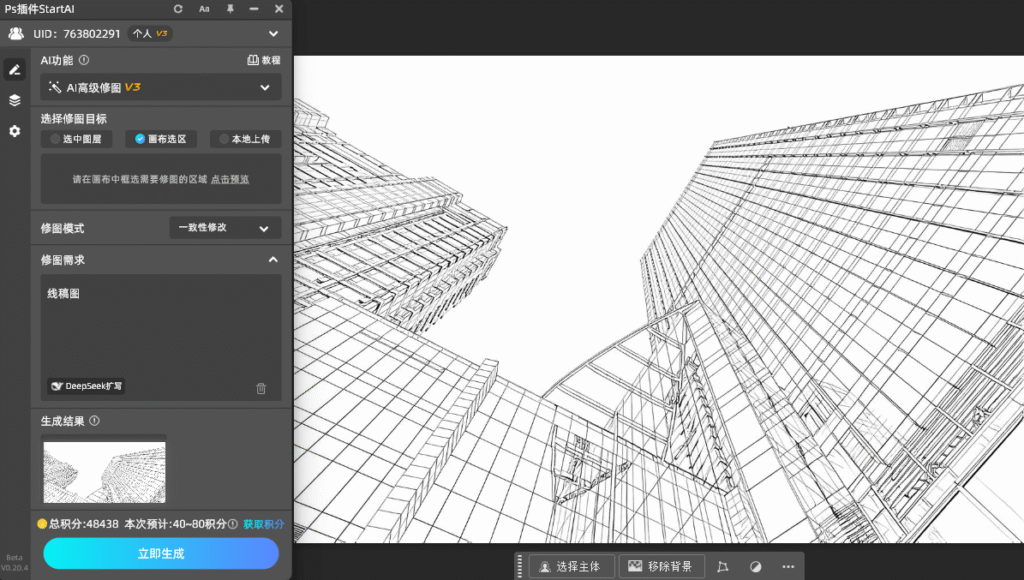
Task: Click the 选择主体 button
Action: pos(571,567)
